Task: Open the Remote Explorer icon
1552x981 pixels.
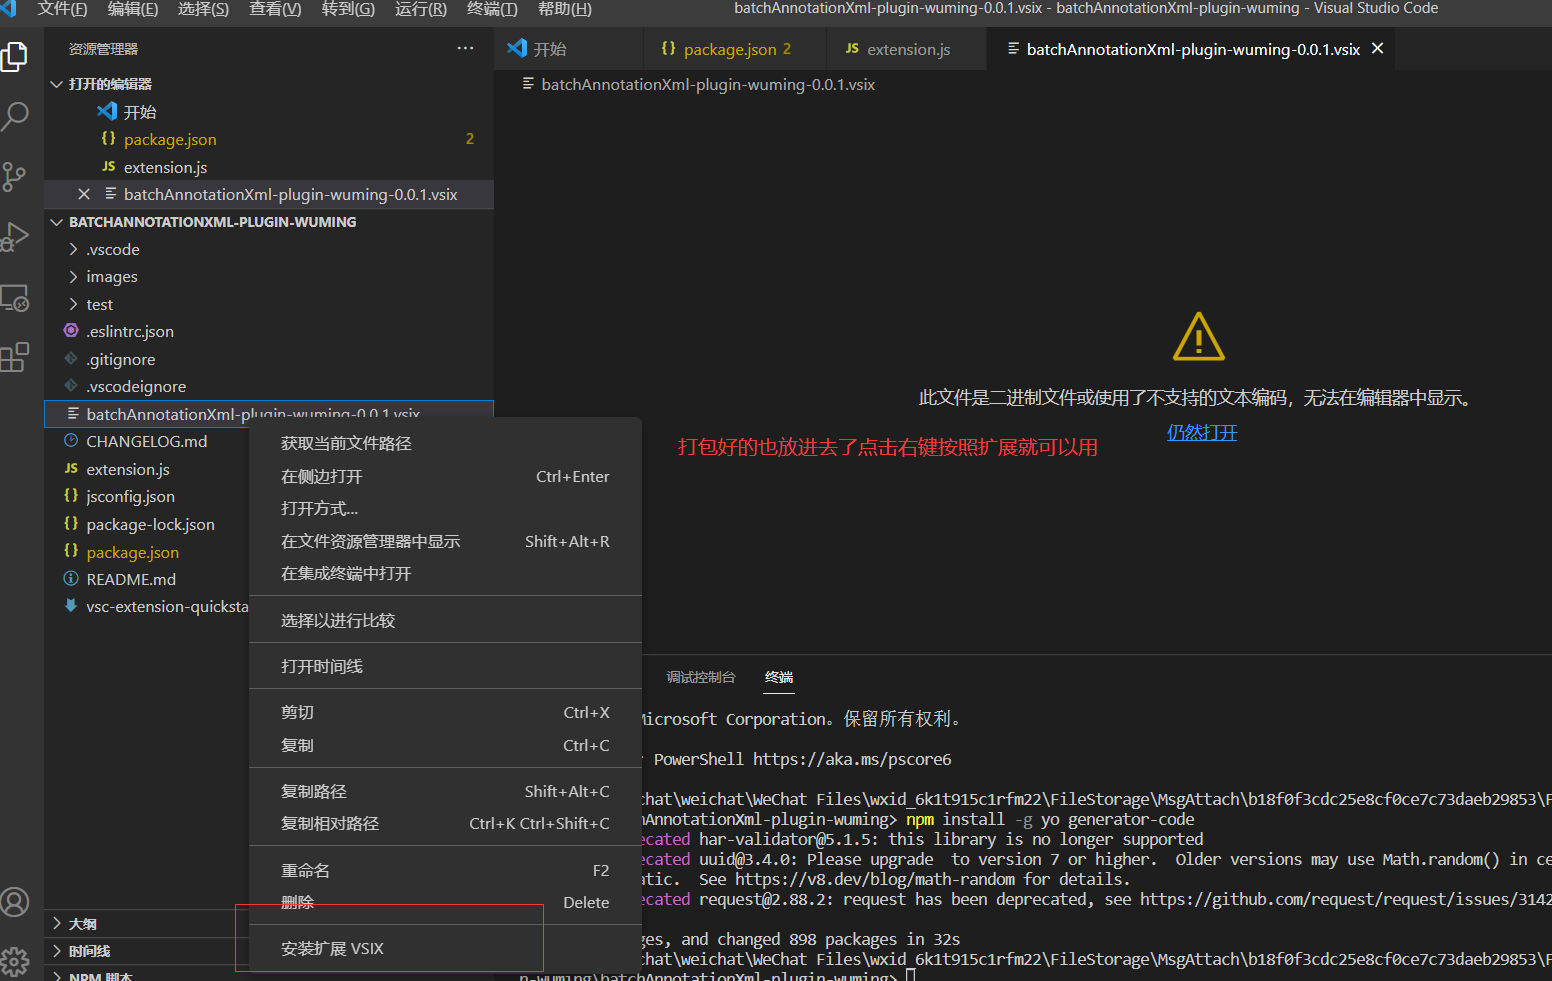Action: point(15,298)
